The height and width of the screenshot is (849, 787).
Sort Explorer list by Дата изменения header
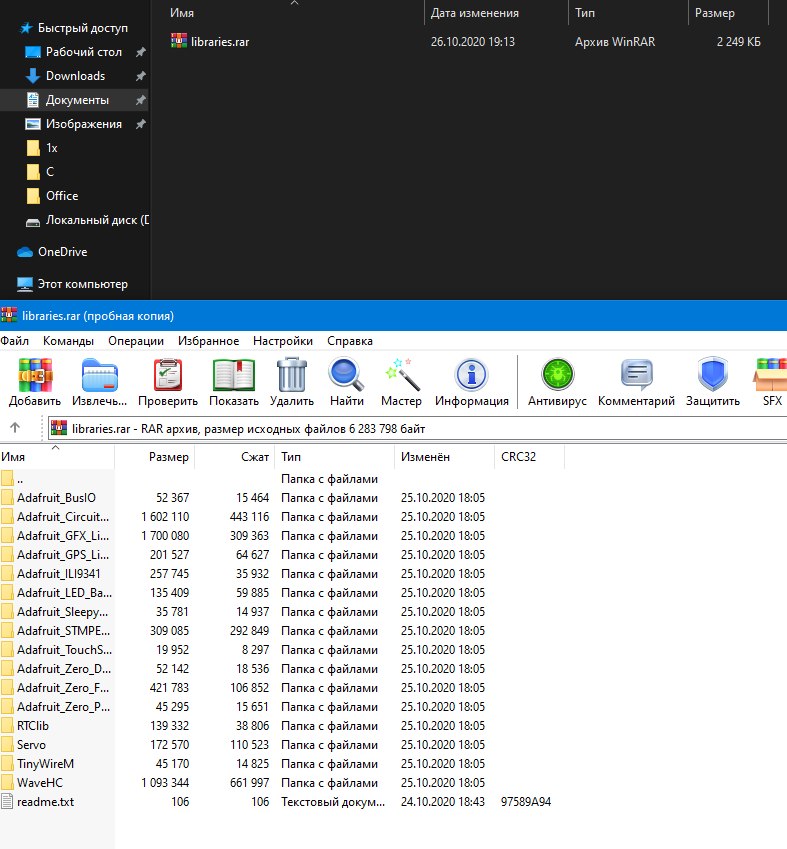pyautogui.click(x=496, y=13)
